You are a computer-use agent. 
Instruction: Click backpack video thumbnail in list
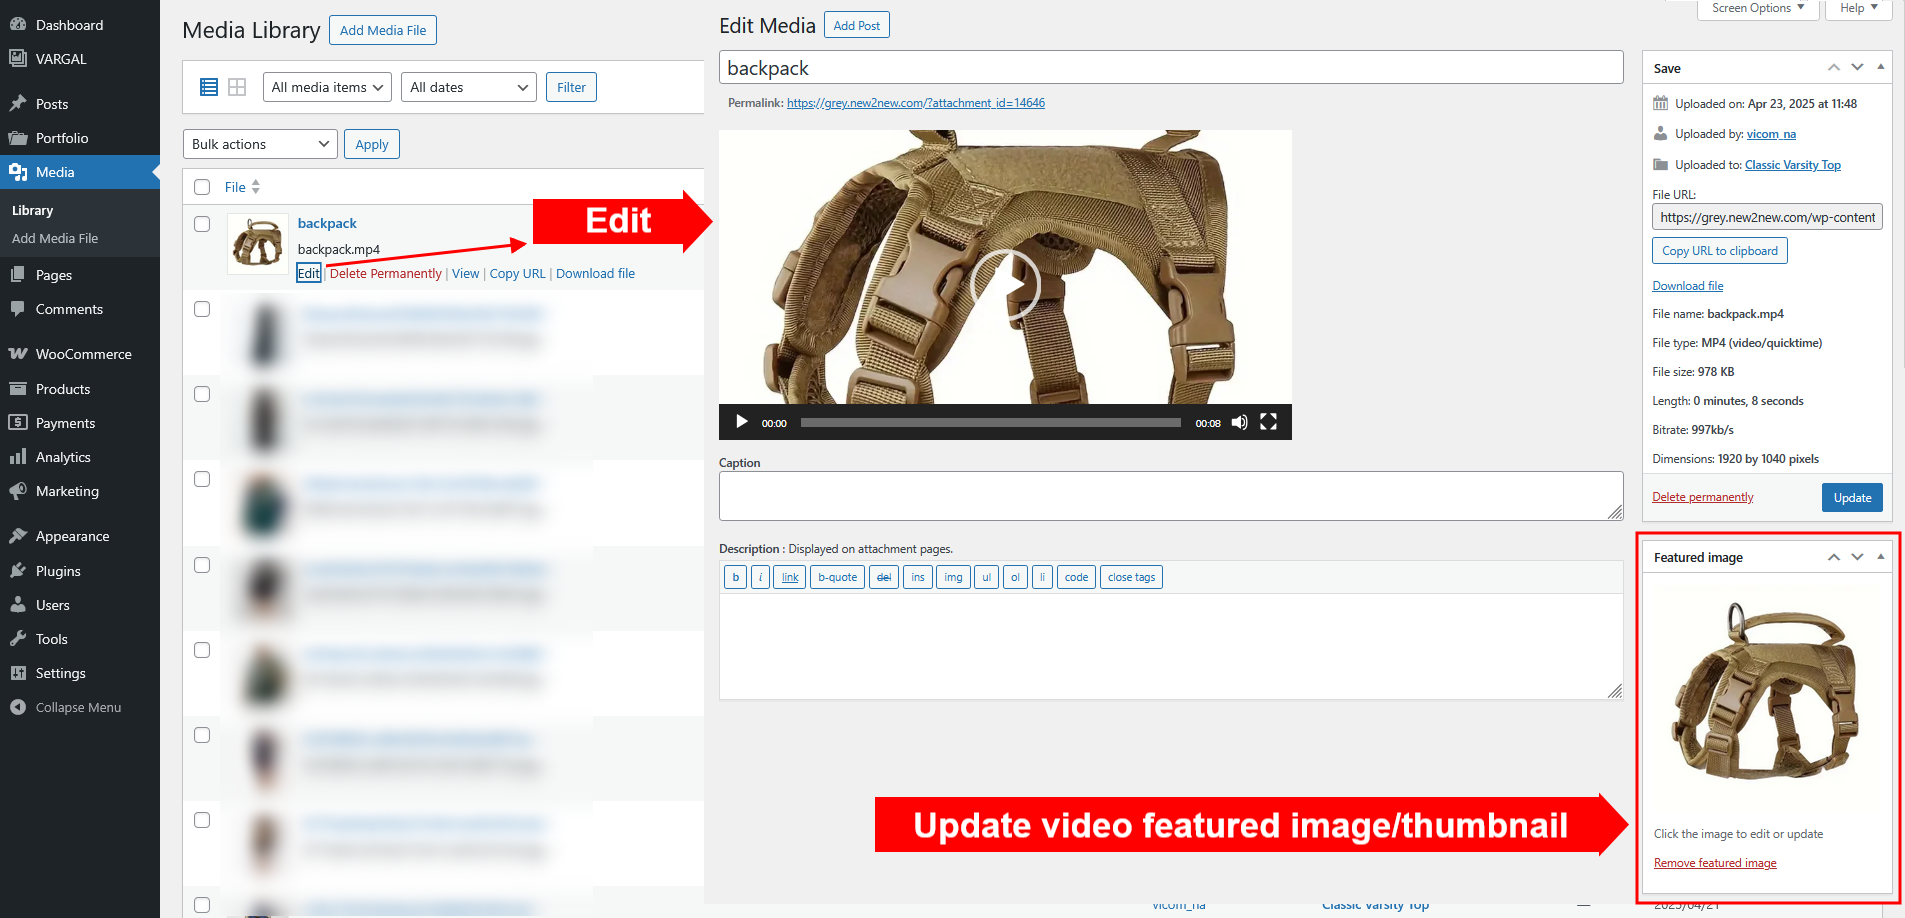(x=258, y=244)
